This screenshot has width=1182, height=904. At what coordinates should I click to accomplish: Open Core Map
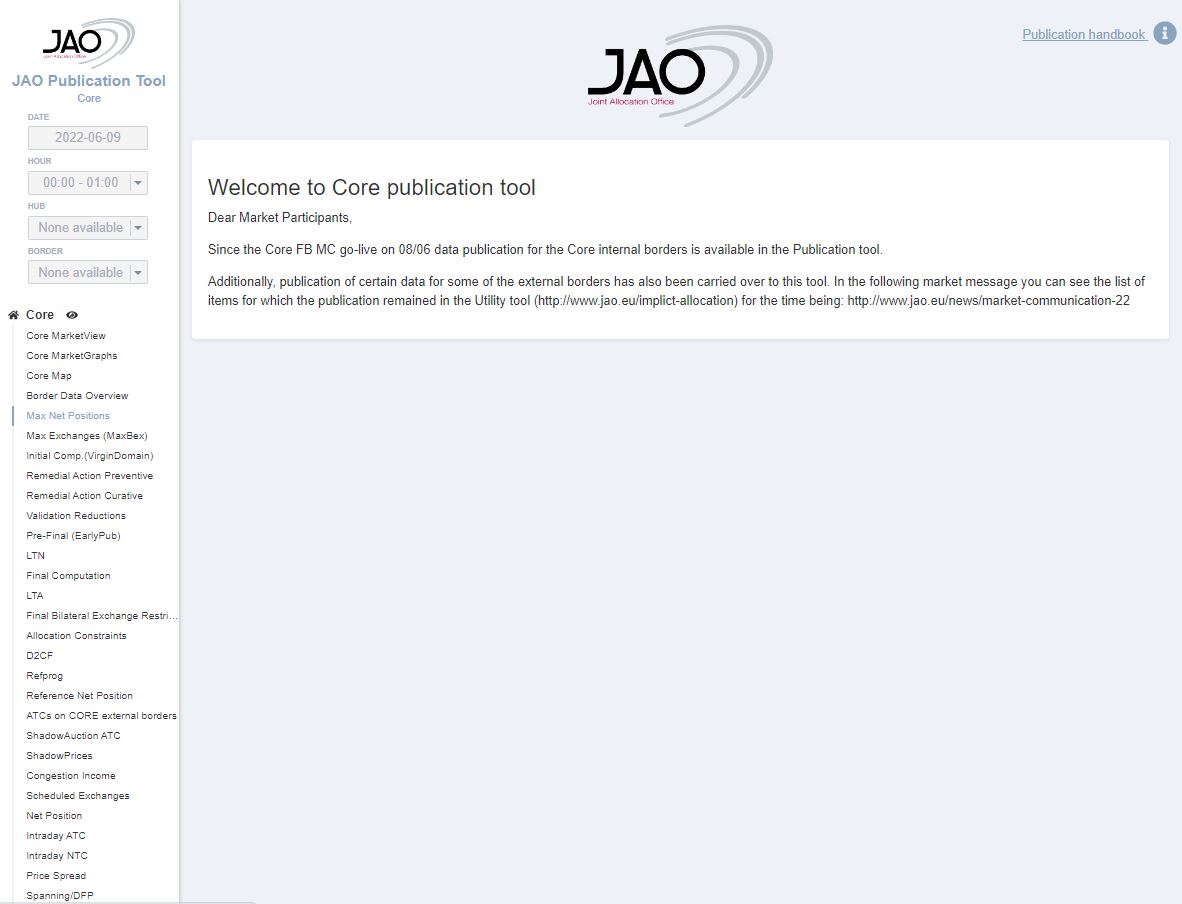coord(49,375)
